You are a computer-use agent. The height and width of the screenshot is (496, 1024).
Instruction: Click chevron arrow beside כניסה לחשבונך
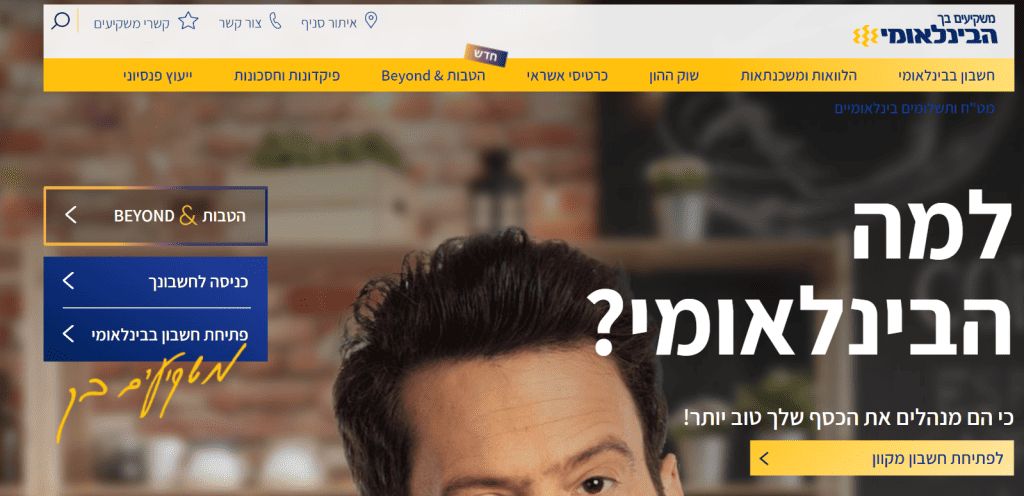point(68,281)
